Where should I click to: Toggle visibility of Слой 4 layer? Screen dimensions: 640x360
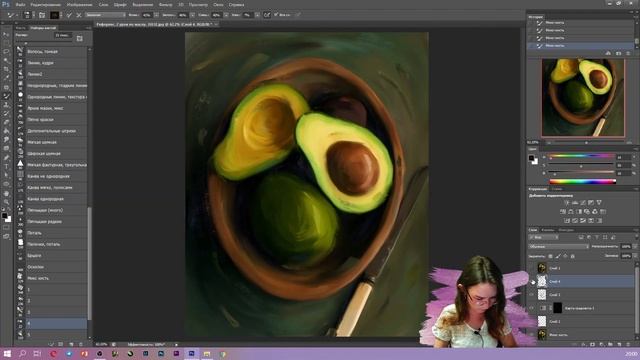[531, 281]
